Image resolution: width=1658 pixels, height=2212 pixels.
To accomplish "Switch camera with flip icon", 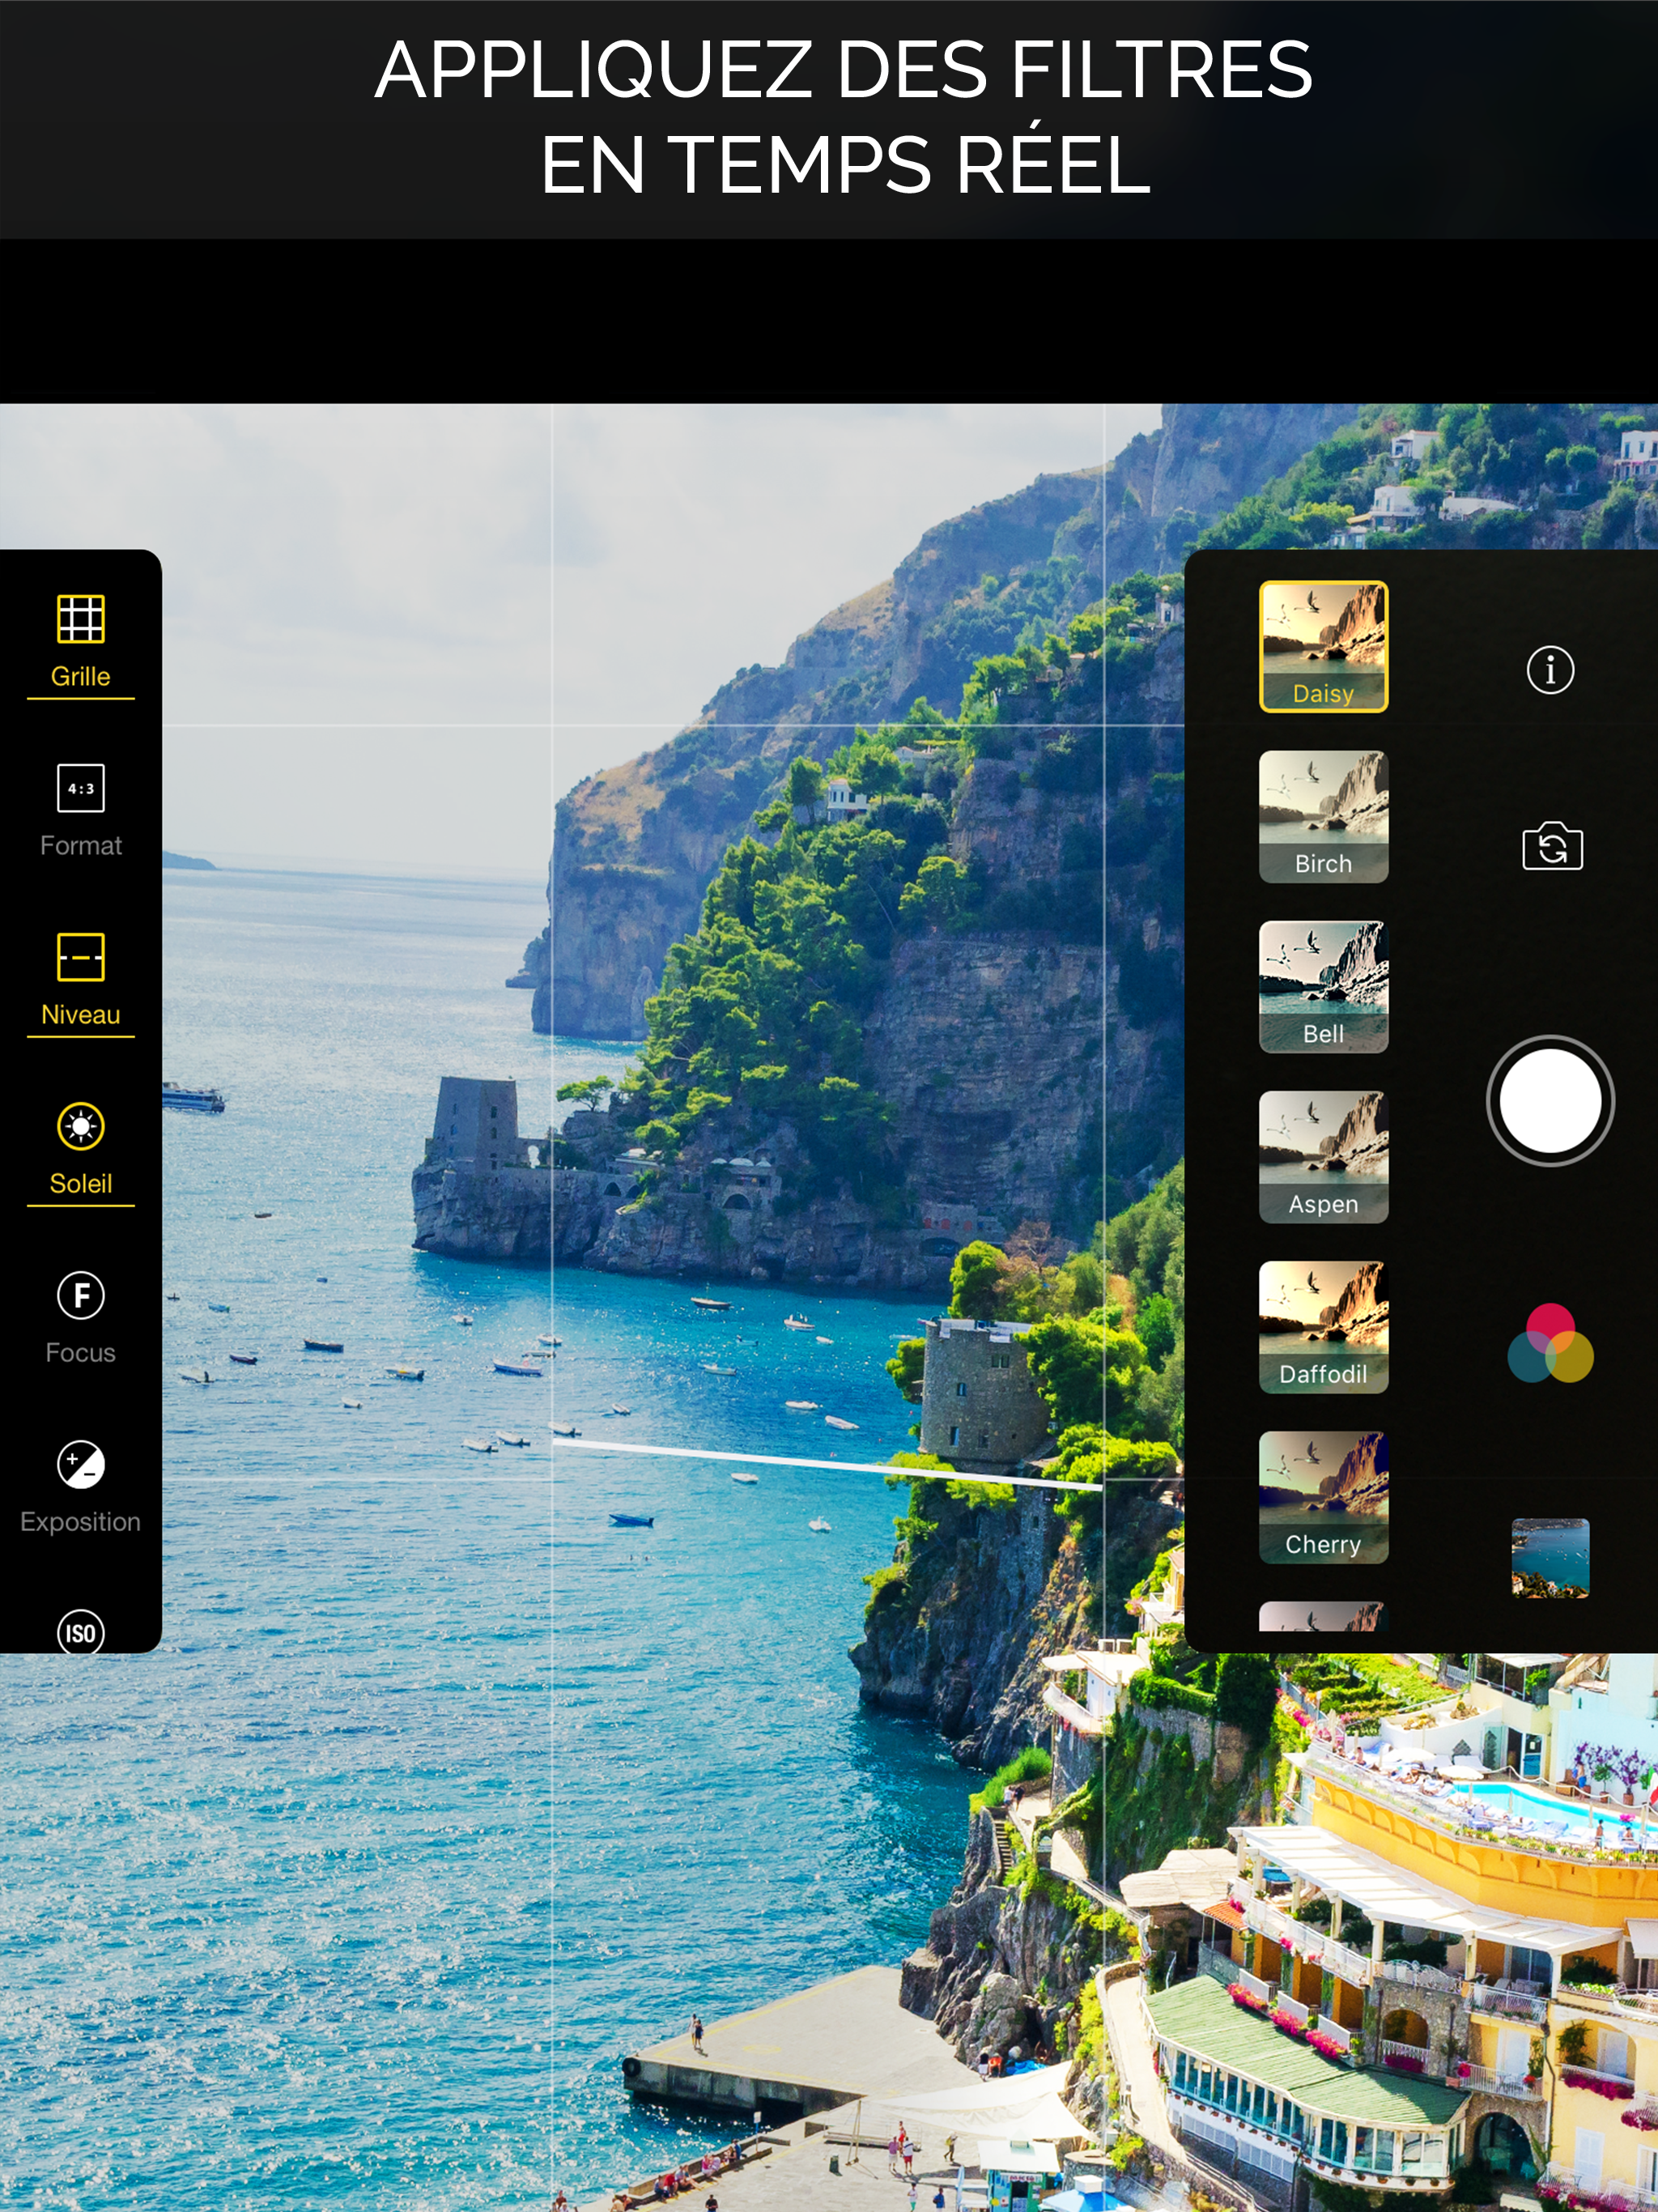I will coord(1551,847).
